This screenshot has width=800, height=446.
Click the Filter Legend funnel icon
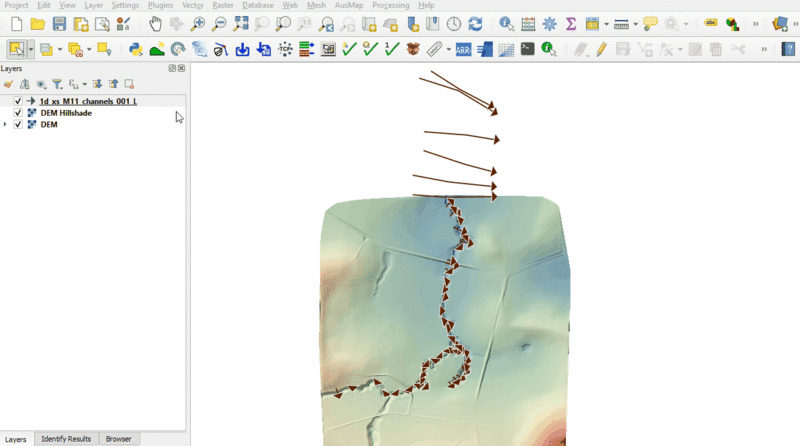[x=57, y=85]
